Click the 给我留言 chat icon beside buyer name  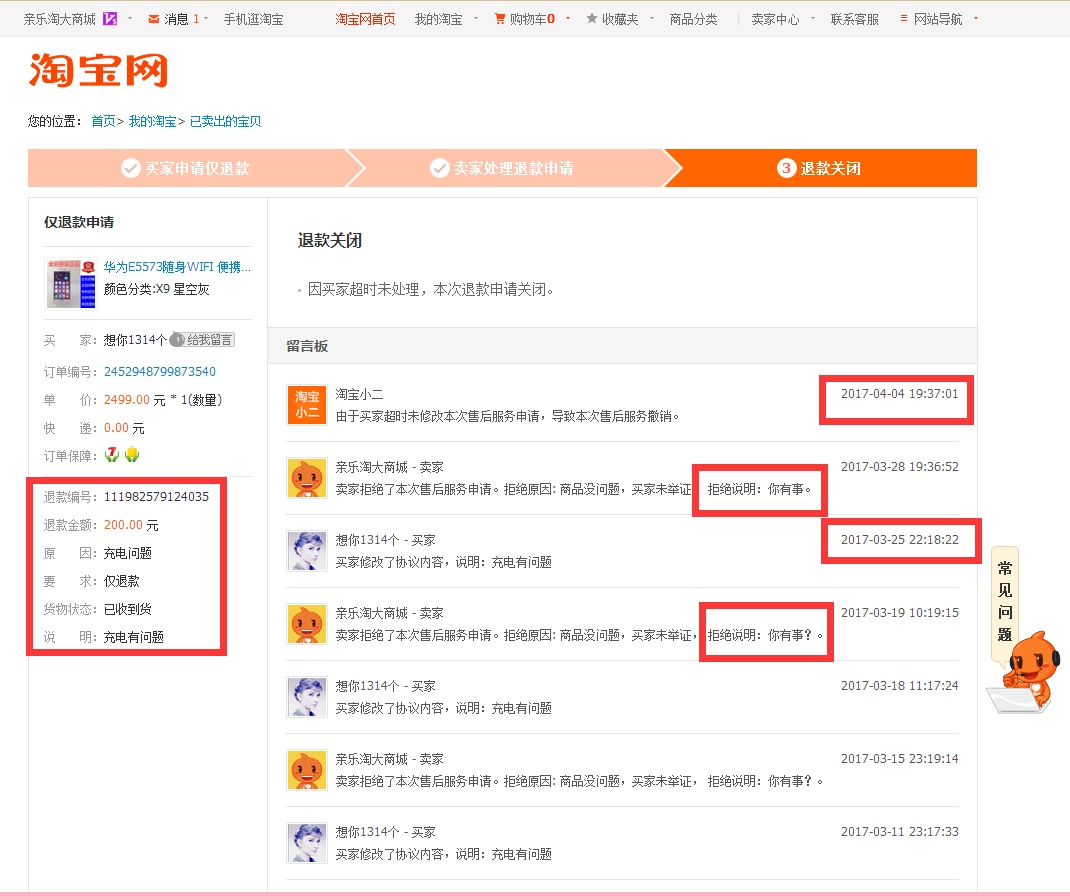coord(177,339)
